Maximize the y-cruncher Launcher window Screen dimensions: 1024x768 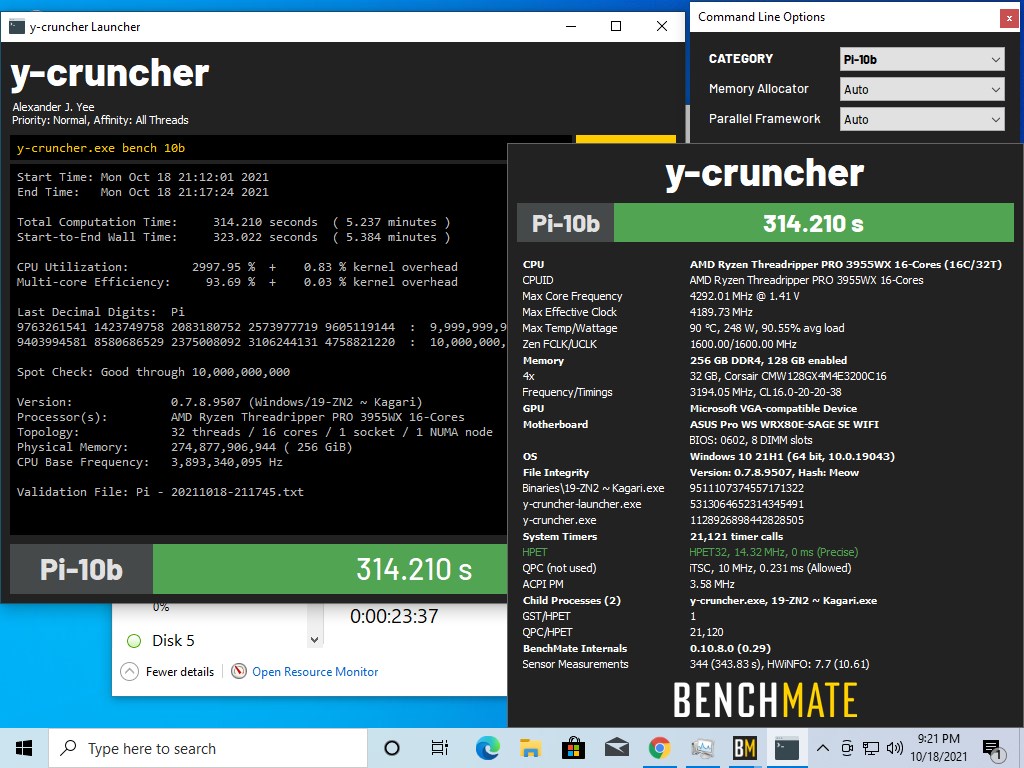(x=616, y=26)
